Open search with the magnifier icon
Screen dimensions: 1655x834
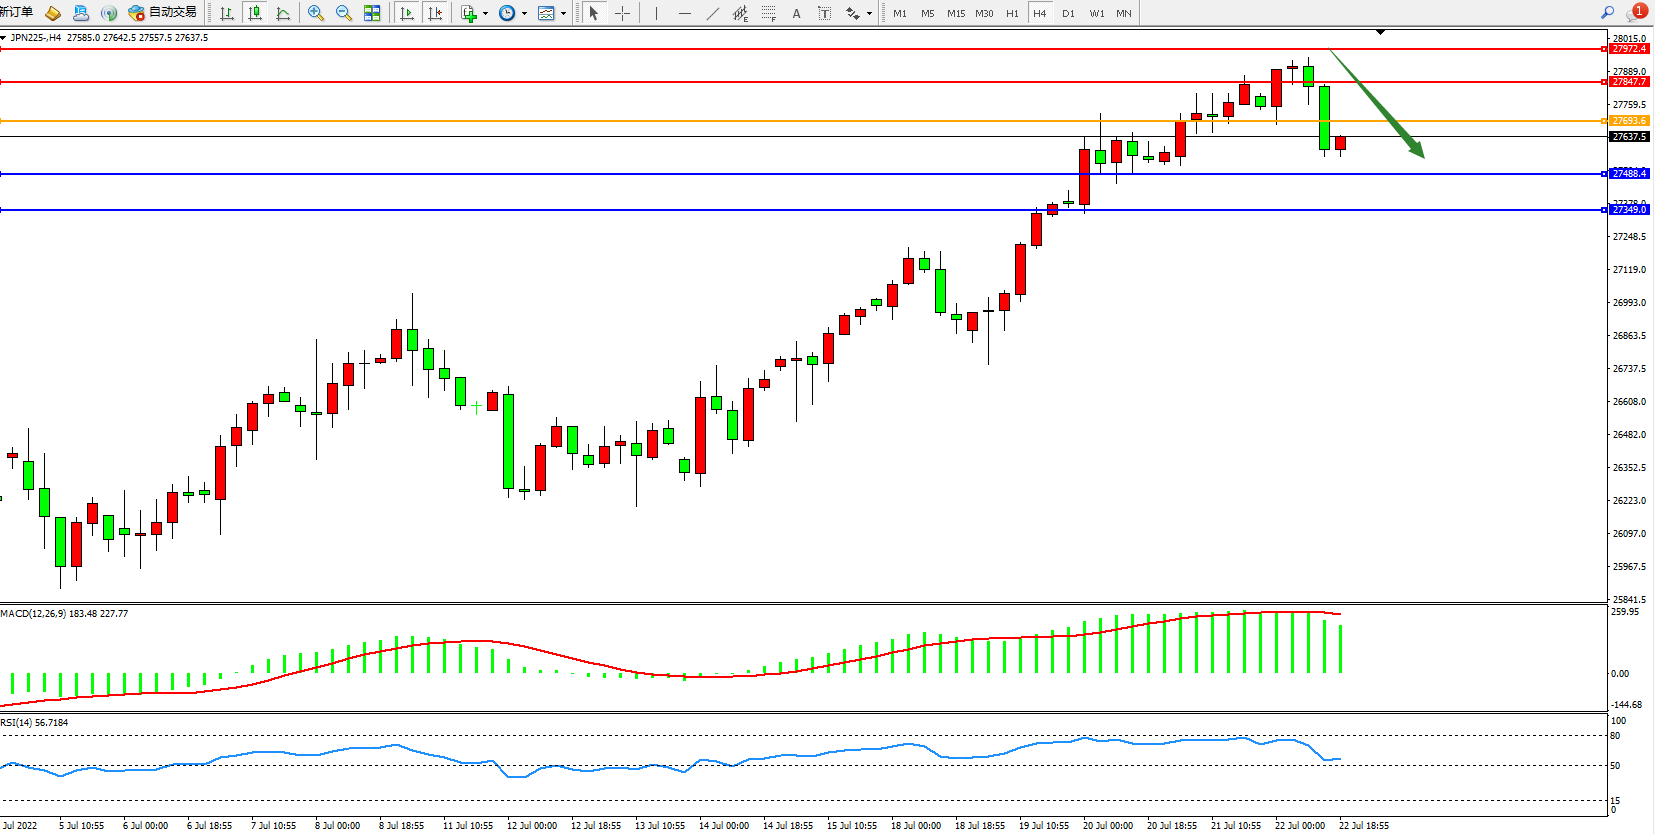1608,13
